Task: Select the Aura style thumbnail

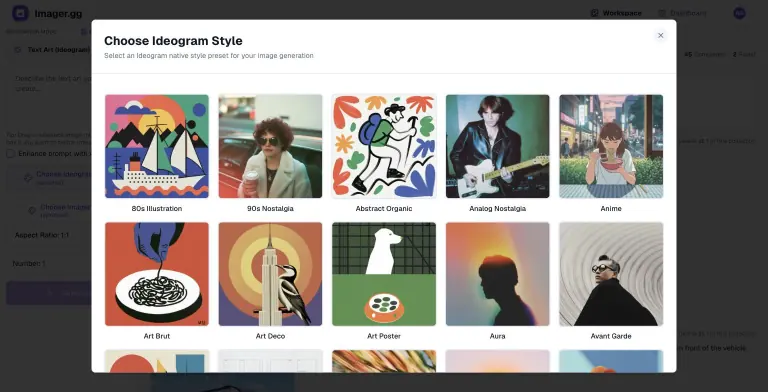Action: pos(498,274)
